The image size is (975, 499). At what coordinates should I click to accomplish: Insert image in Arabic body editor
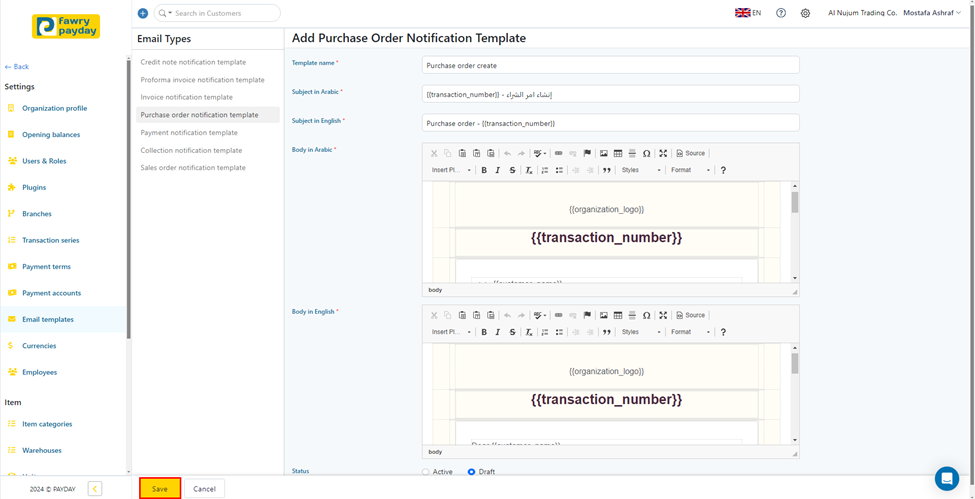click(604, 154)
